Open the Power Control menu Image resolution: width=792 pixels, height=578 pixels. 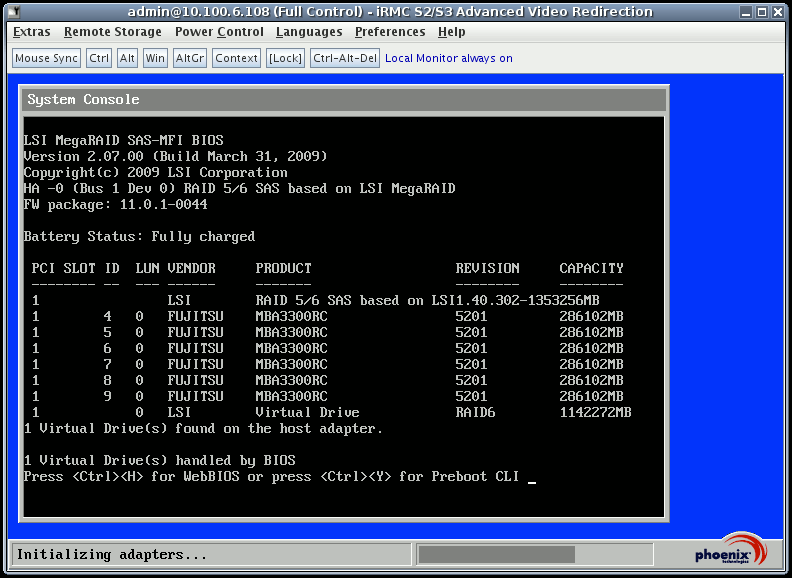[219, 32]
